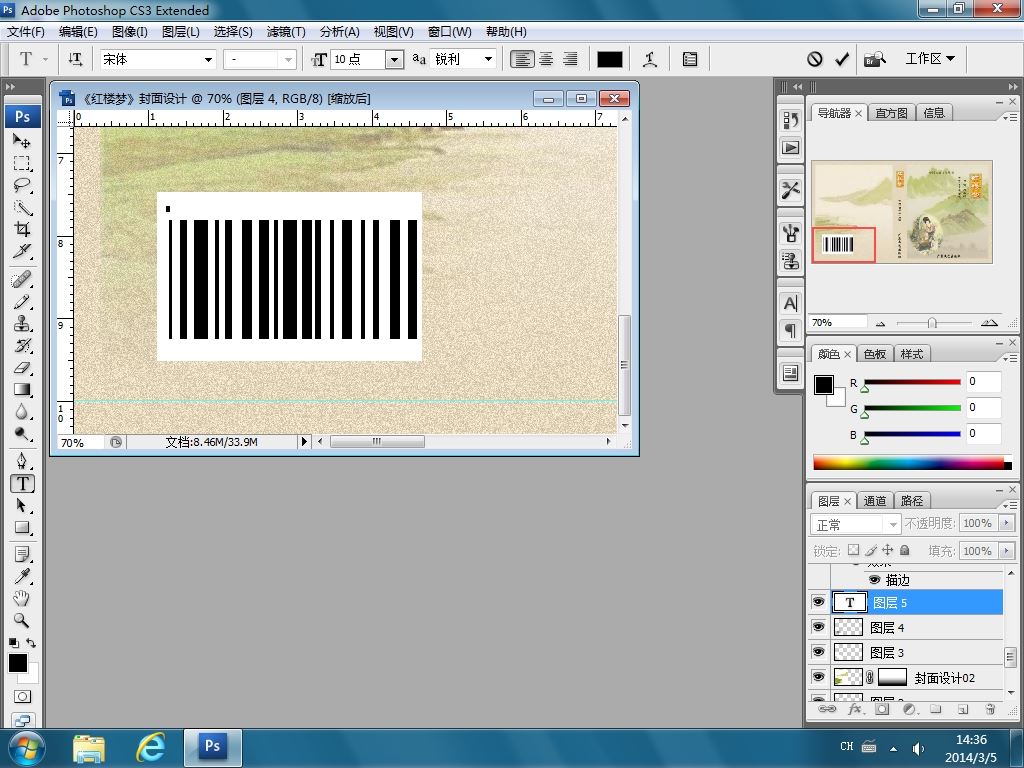The width and height of the screenshot is (1024, 768).
Task: Toggle the text orientation button
Action: tap(75, 59)
